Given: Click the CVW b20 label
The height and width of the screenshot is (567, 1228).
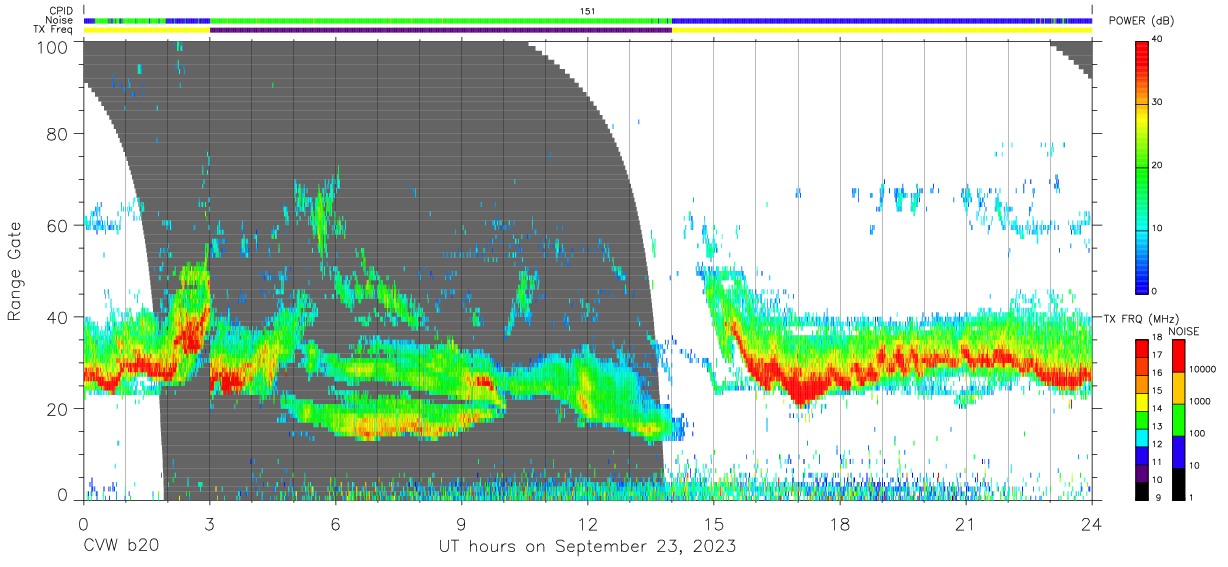Looking at the screenshot, I should point(121,546).
